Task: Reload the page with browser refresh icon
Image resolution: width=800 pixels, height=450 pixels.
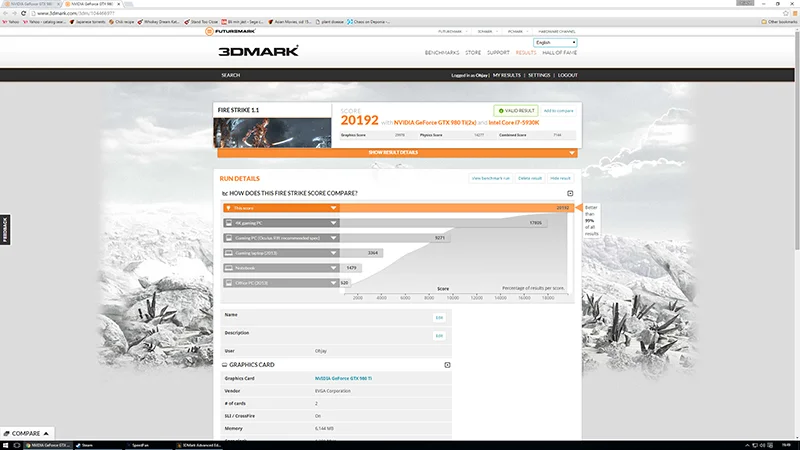Action: (23, 13)
